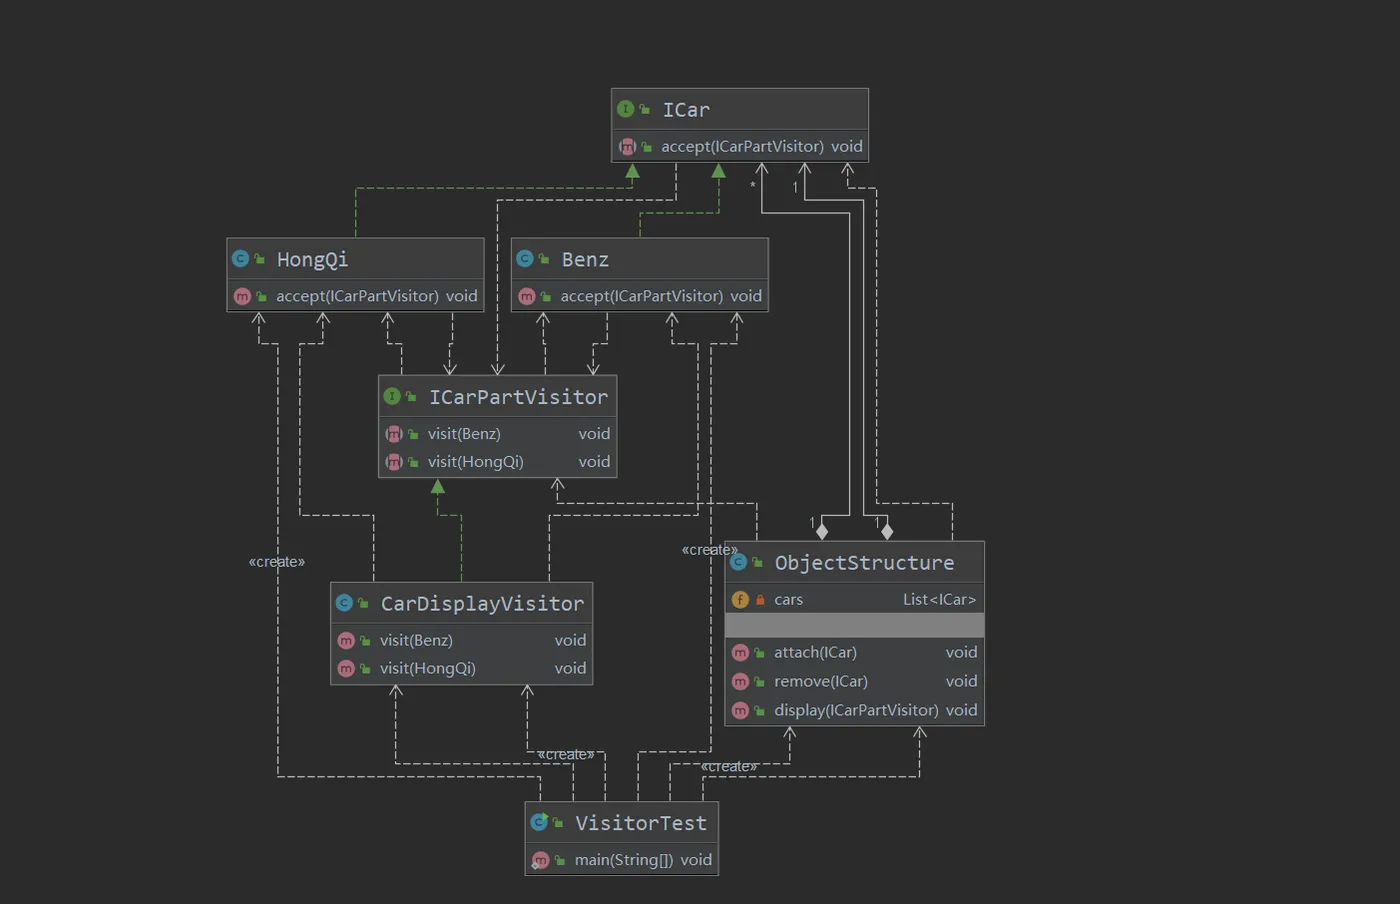Viewport: 1400px width, 904px height.
Task: Click method icon of ICarPartVisitor visit(HongQi)
Action: coord(394,462)
